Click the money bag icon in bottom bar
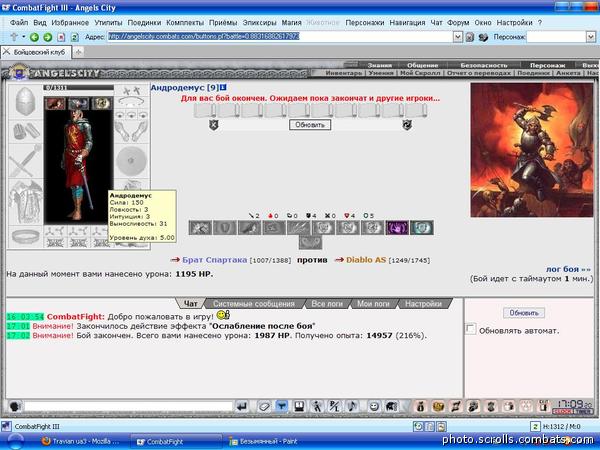The height and width of the screenshot is (450, 600). tap(421, 406)
